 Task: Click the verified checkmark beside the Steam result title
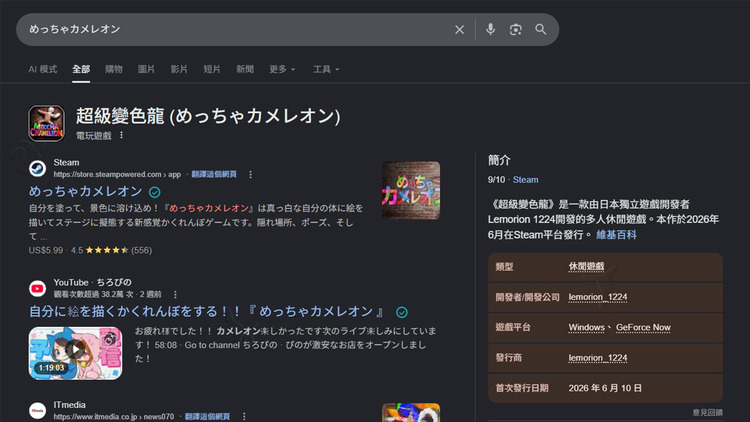tap(154, 192)
